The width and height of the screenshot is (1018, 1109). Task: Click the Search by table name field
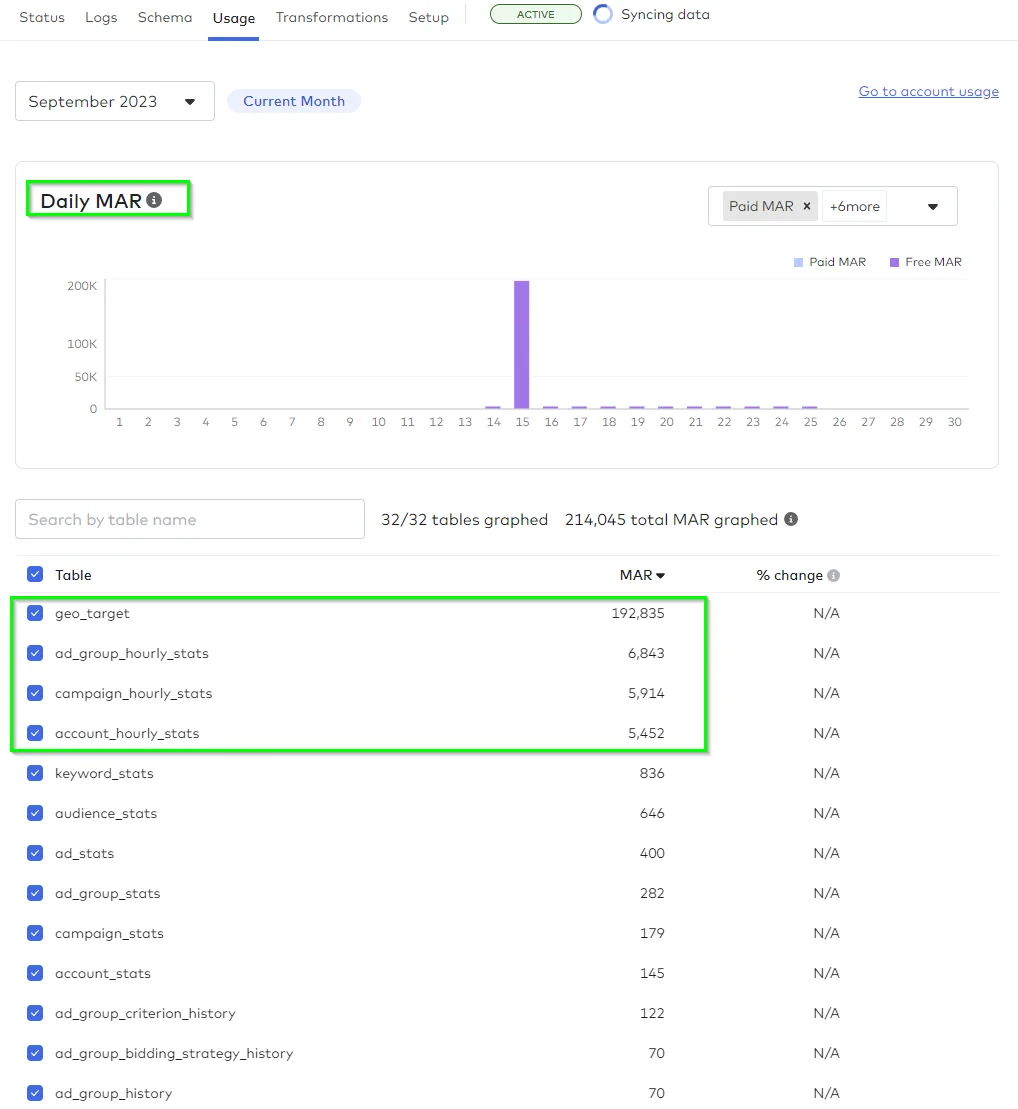pos(190,519)
